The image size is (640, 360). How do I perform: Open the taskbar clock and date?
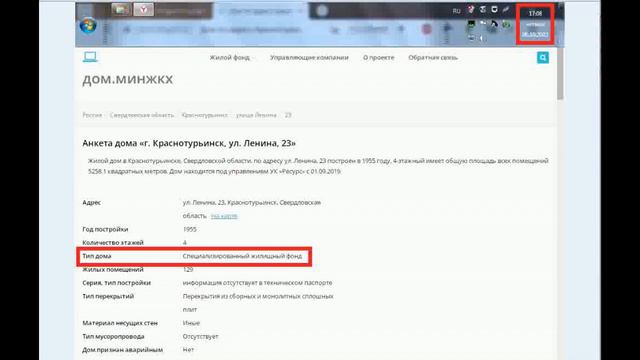(x=535, y=24)
